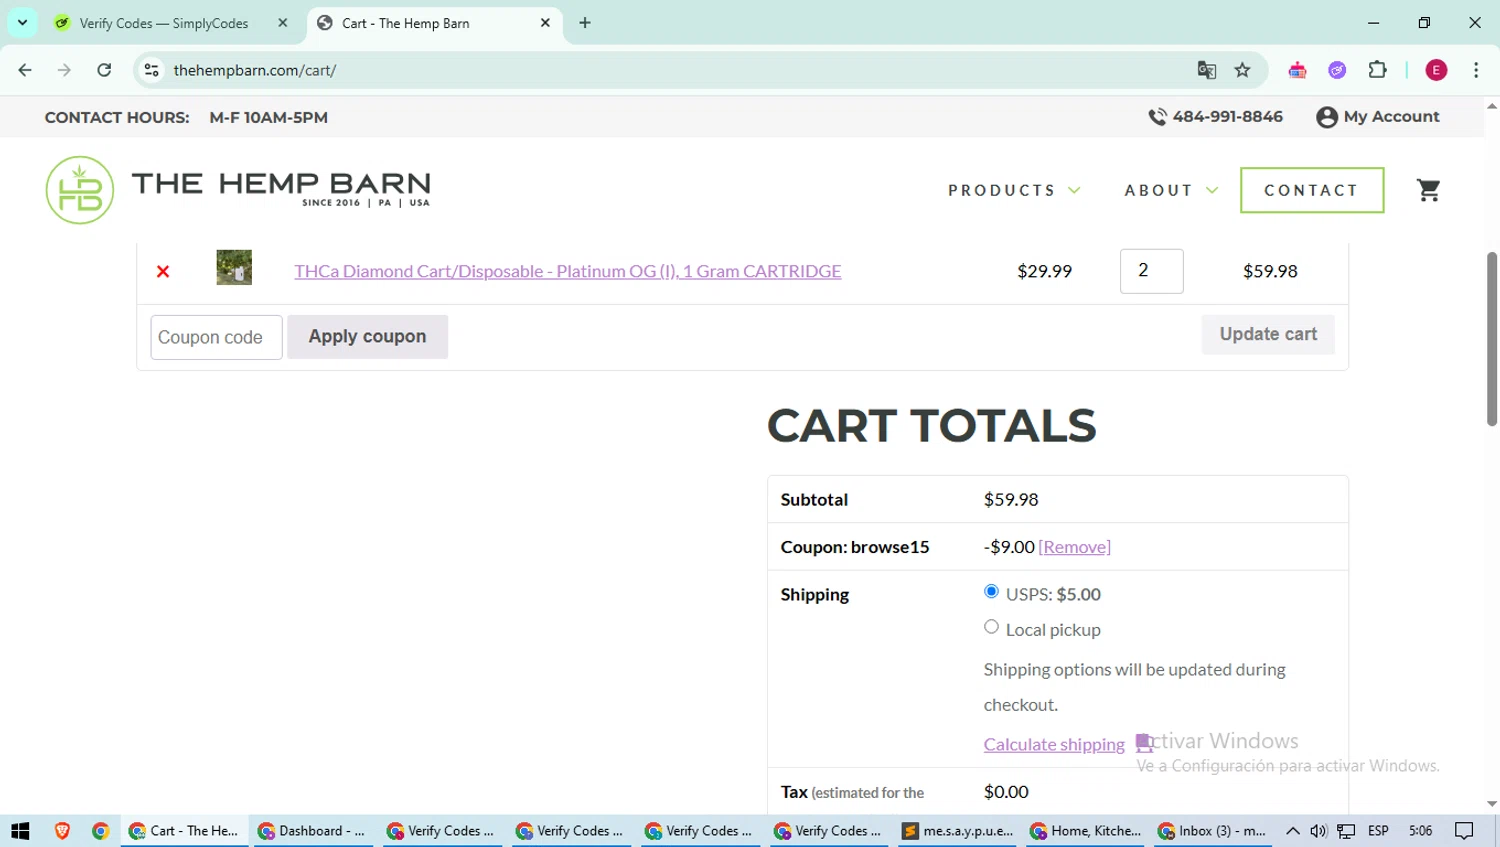
Task: Click the Update cart button
Action: 1268,334
